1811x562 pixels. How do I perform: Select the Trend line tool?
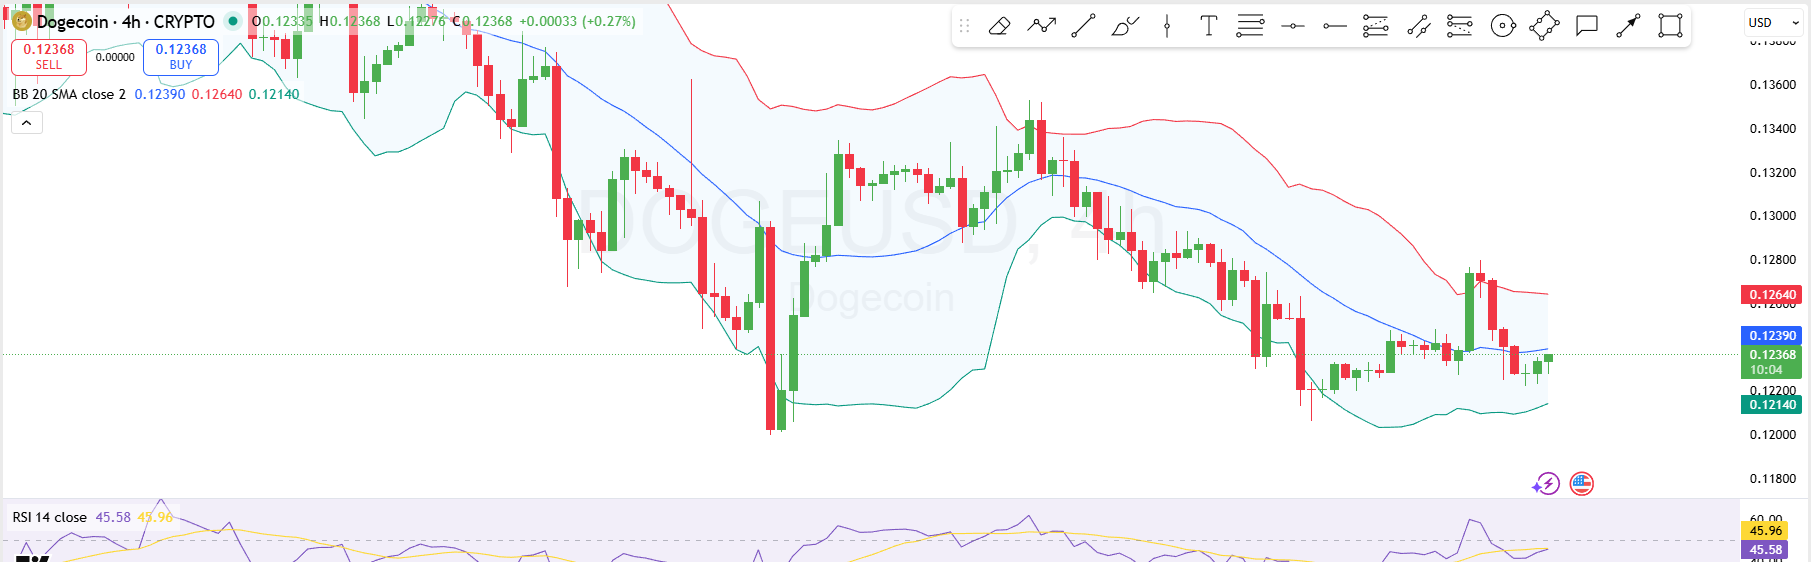coord(1083,26)
